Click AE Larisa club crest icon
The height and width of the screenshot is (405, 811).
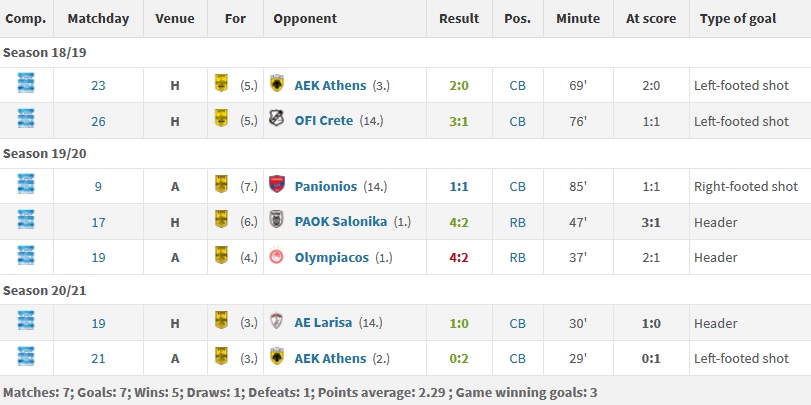tap(277, 321)
